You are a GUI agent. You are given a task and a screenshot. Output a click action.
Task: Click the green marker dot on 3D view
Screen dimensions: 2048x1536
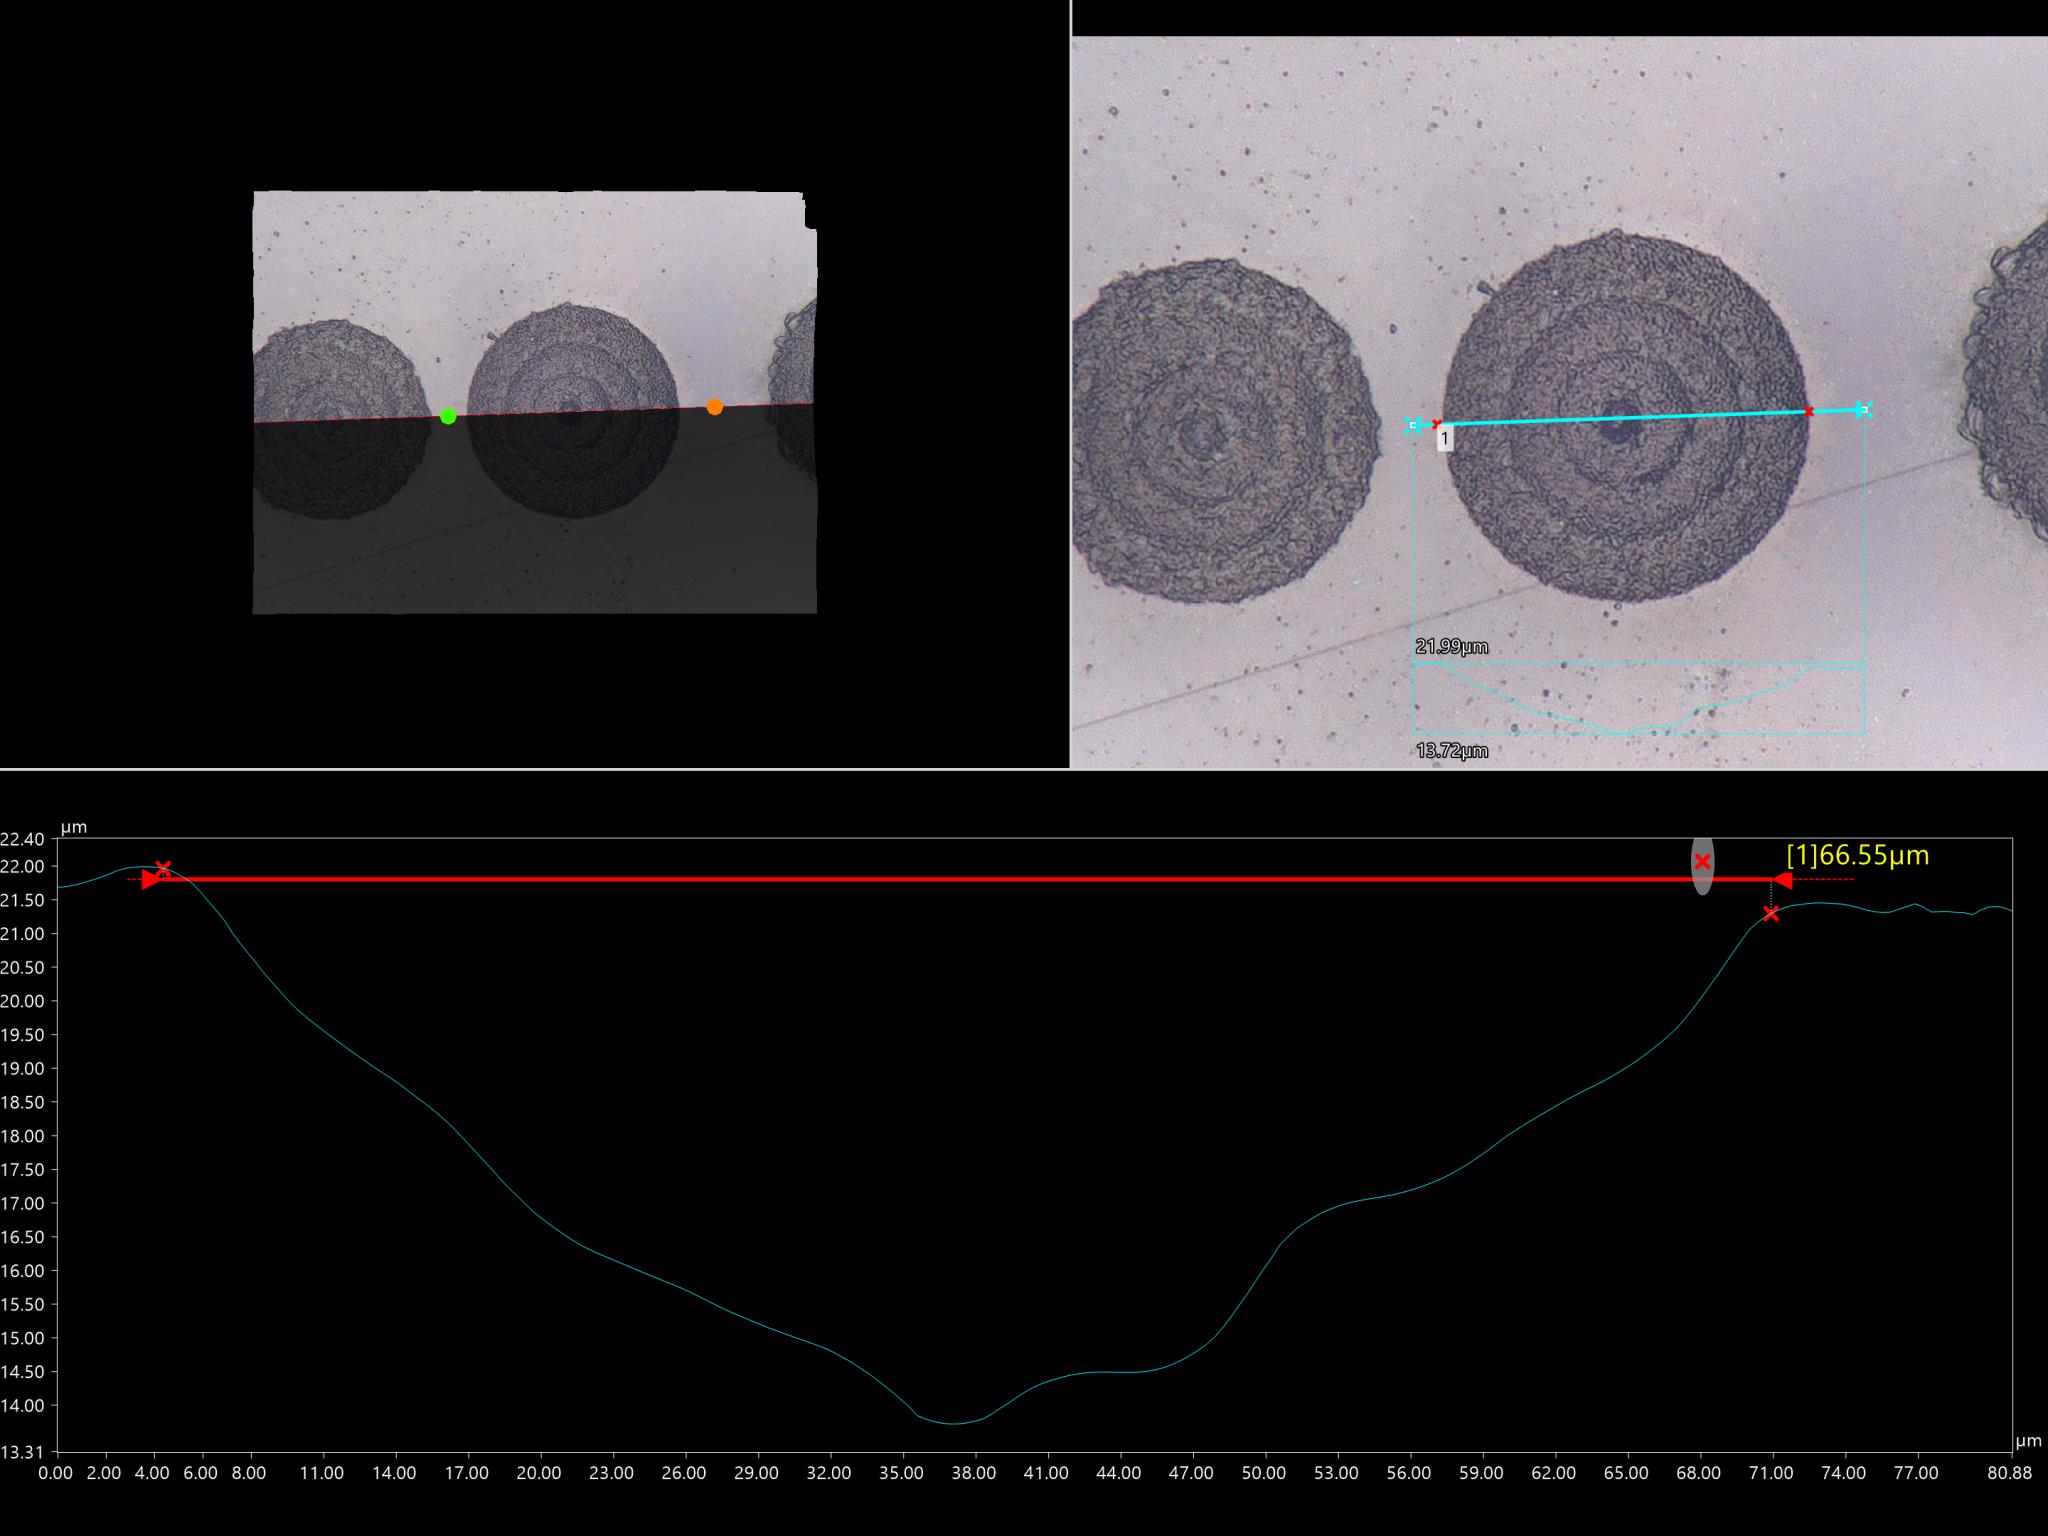tap(448, 416)
